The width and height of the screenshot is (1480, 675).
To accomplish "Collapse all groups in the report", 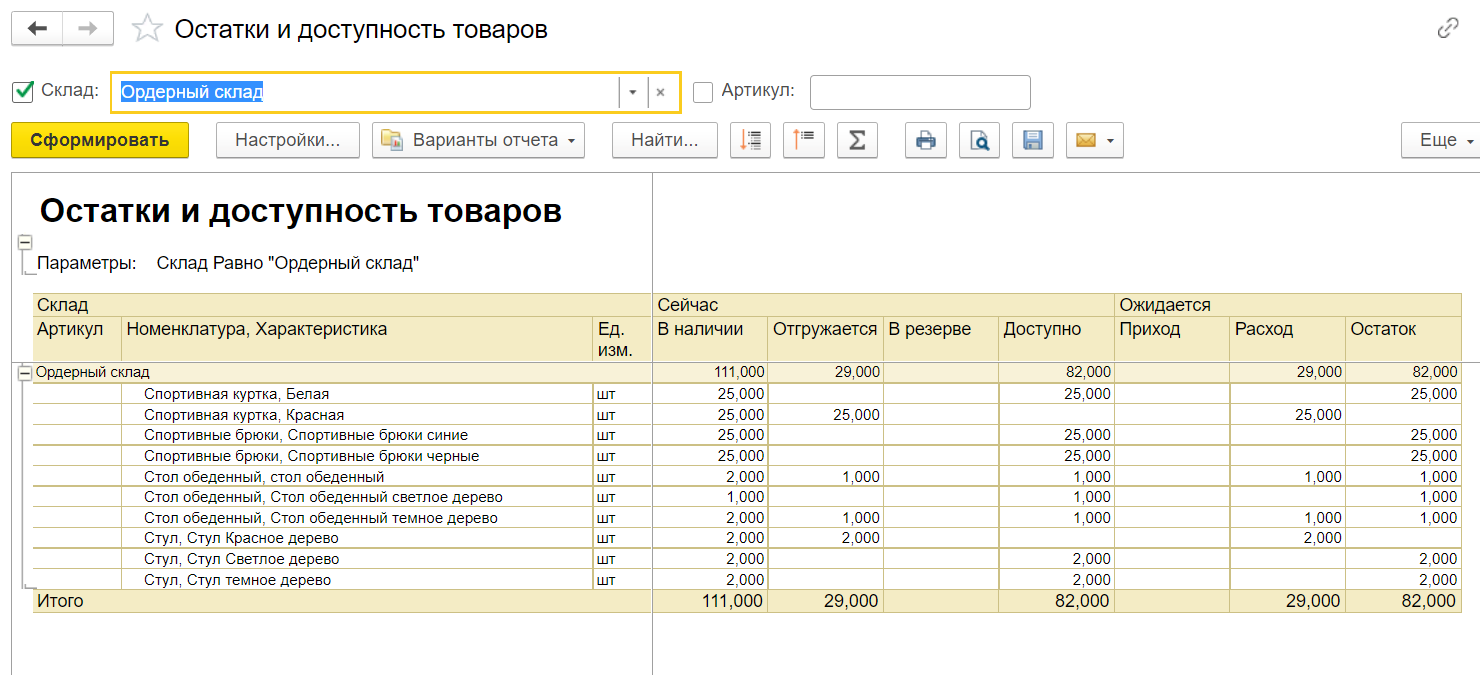I will click(x=803, y=140).
